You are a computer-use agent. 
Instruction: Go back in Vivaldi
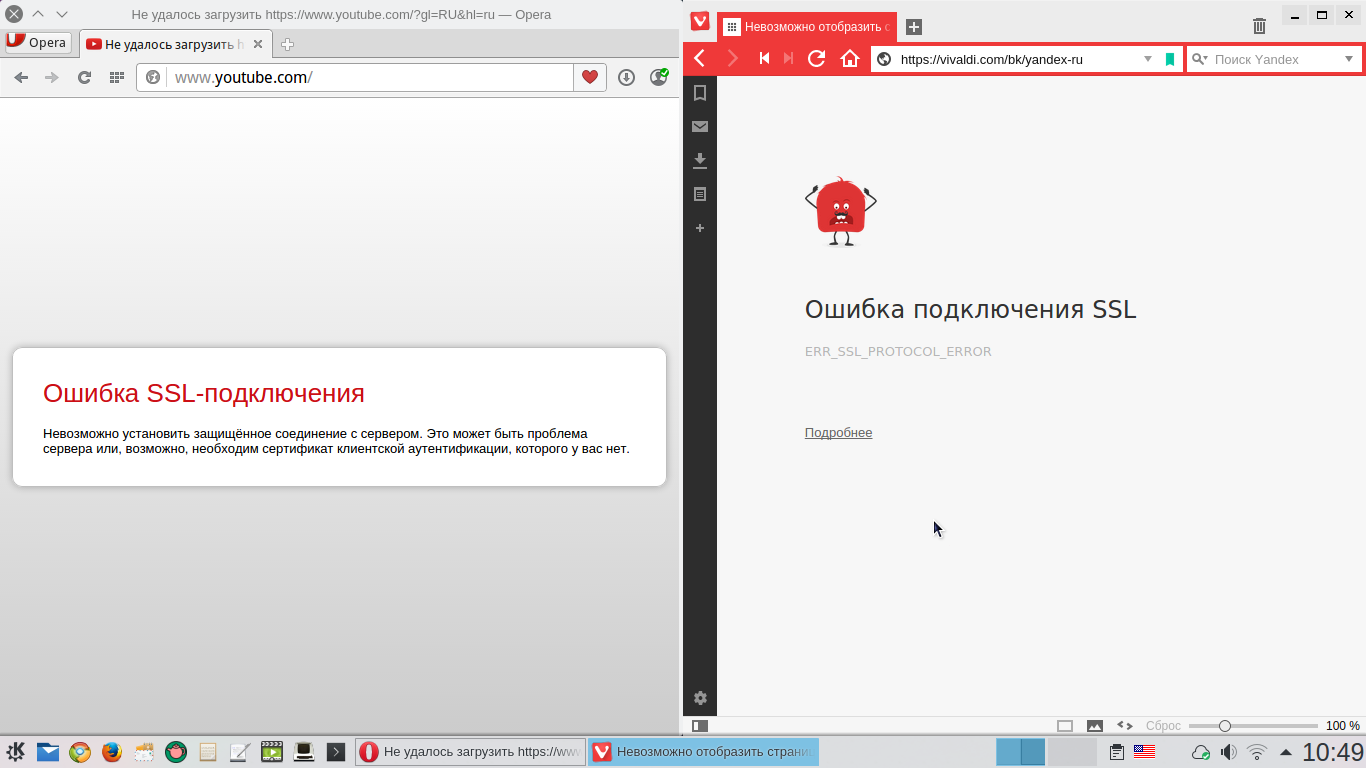700,59
